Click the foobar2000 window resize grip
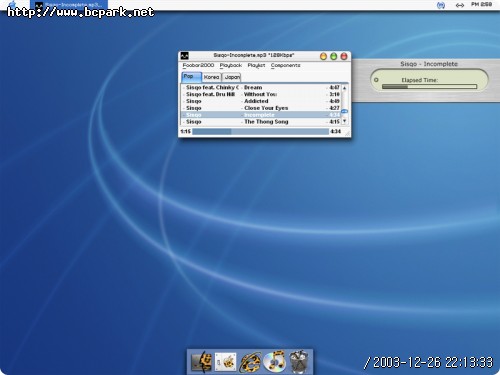Screen dimensions: 500x375 click(347, 133)
